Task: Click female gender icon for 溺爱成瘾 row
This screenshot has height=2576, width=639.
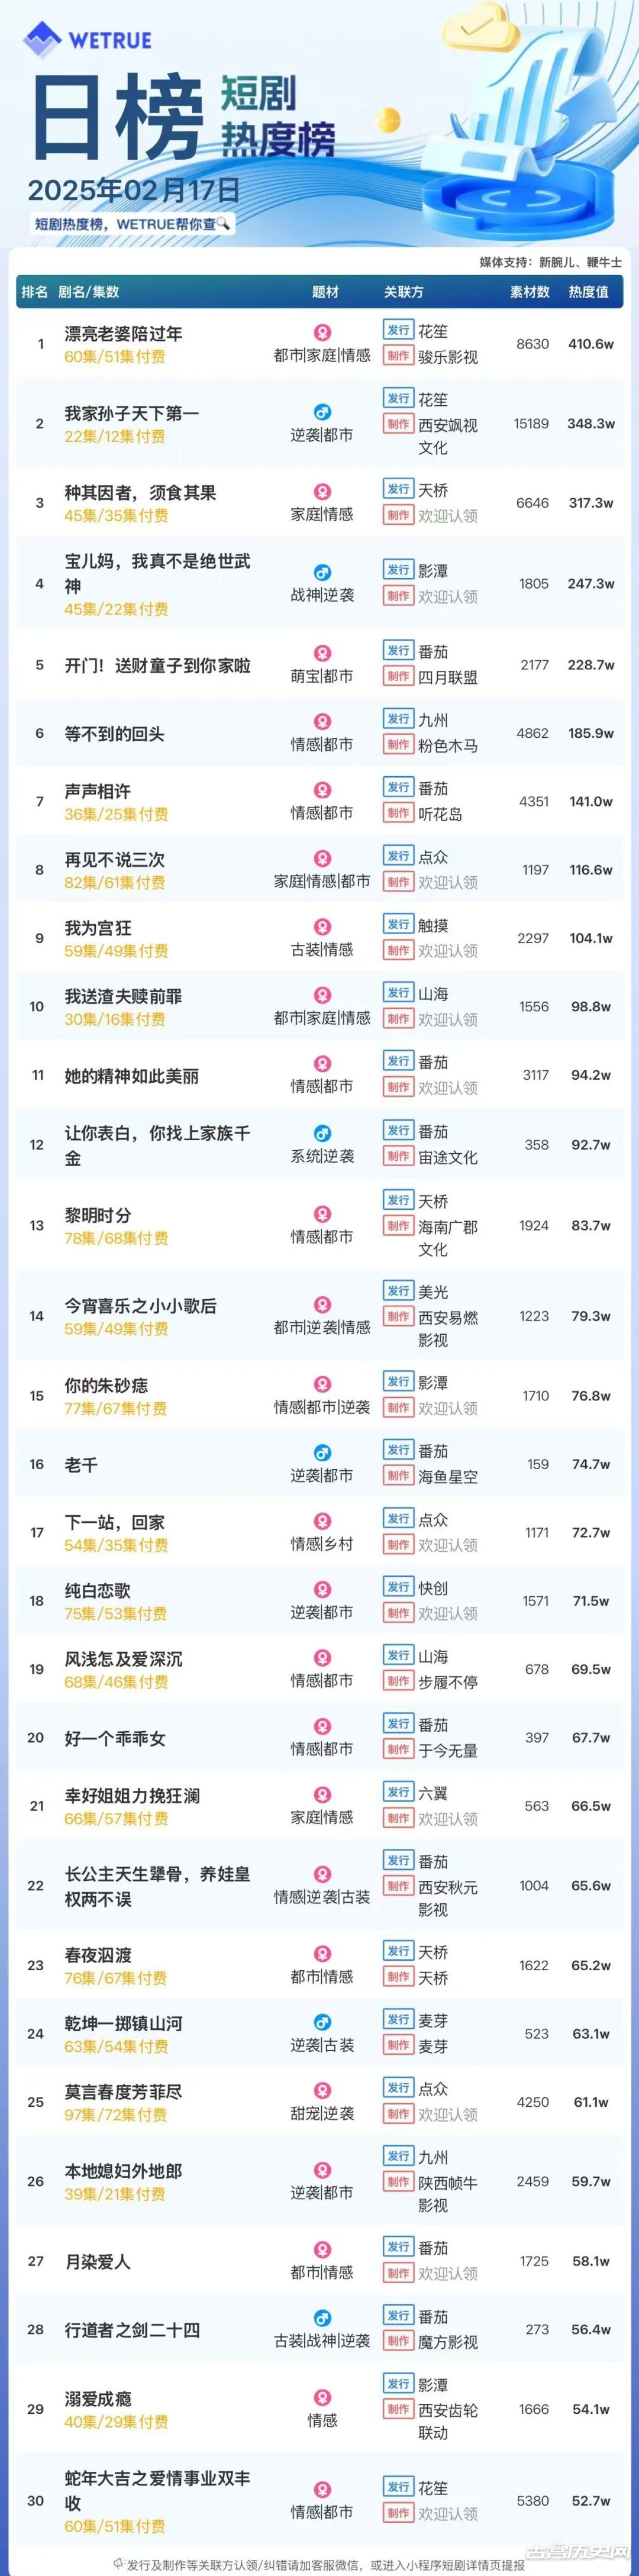Action: coord(322,2398)
